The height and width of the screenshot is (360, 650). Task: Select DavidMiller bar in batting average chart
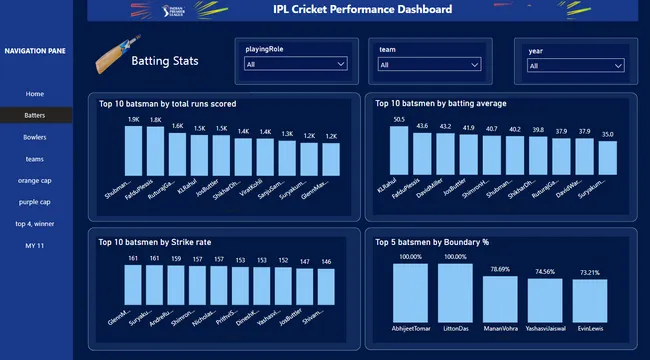[445, 154]
